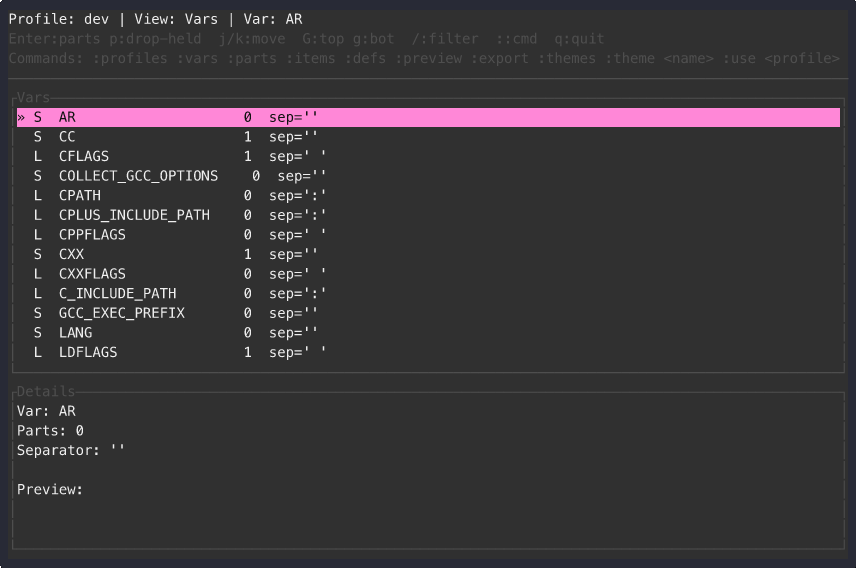Click the "Separator: ''" detail line
This screenshot has height=568, width=856.
71,451
